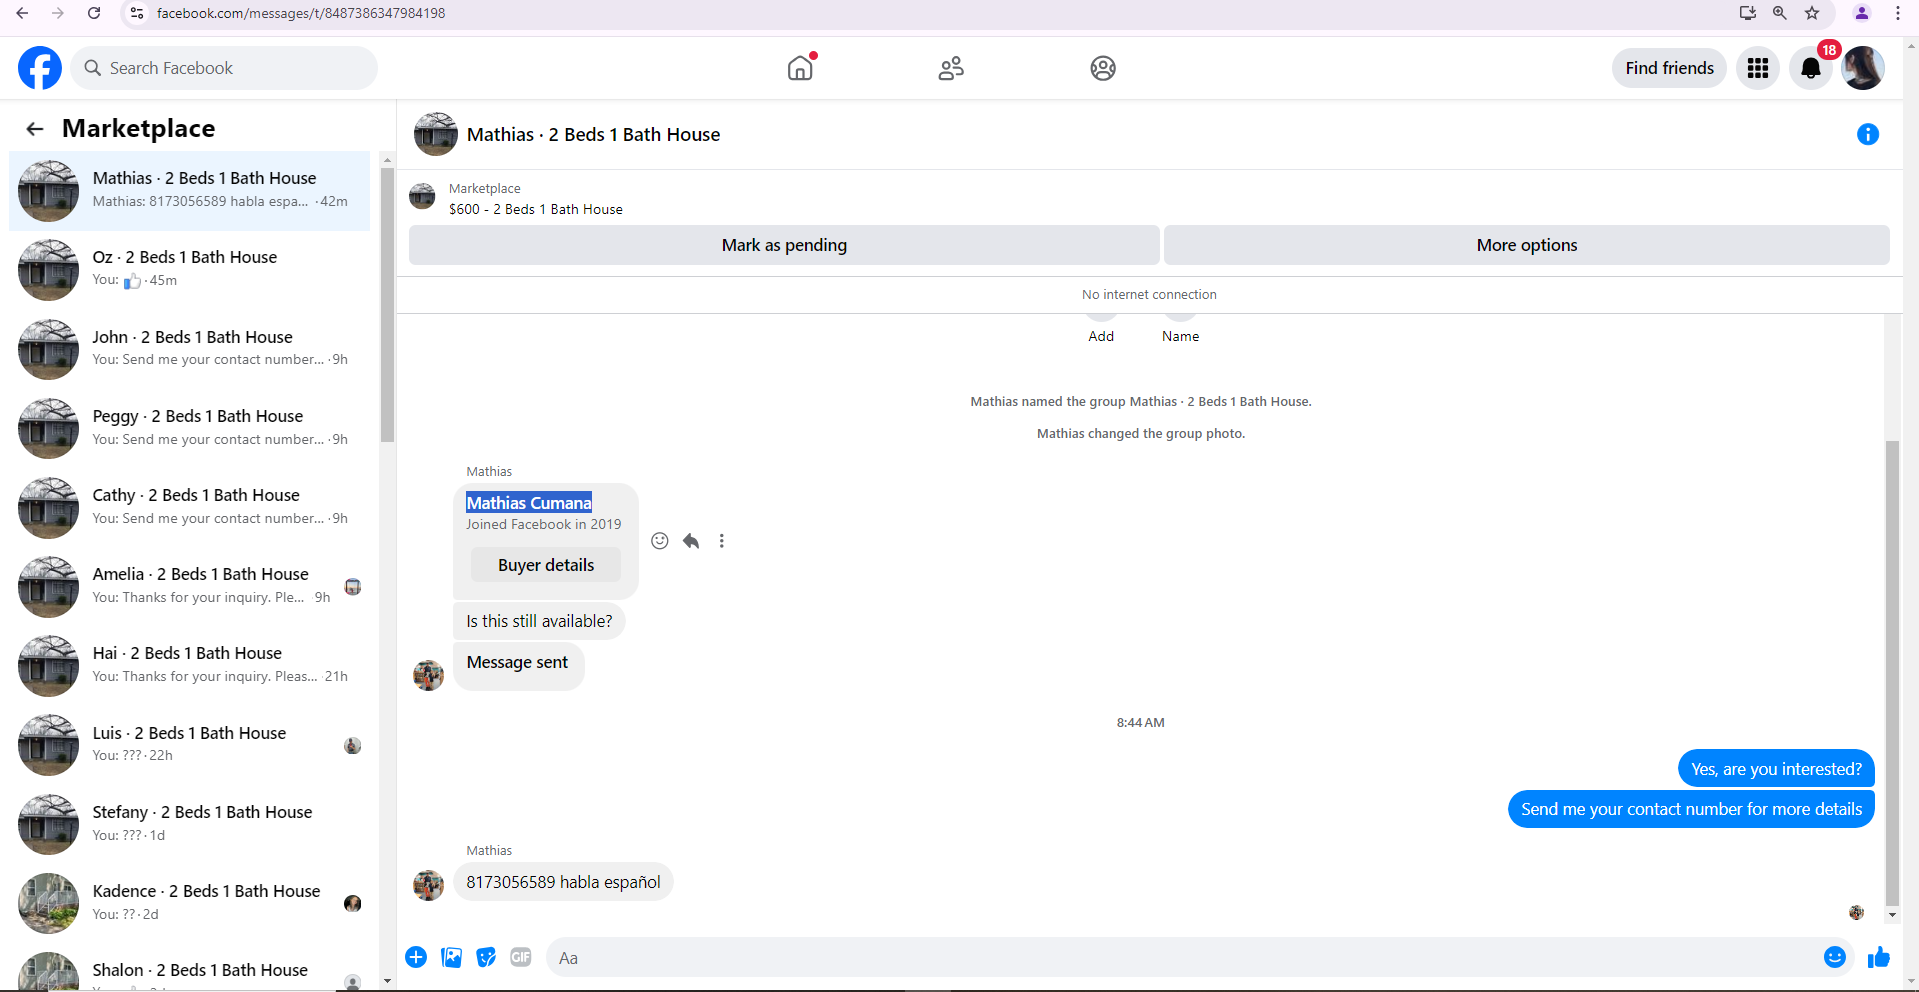The image size is (1919, 992).
Task: Click the Mark as pending button
Action: pyautogui.click(x=784, y=245)
